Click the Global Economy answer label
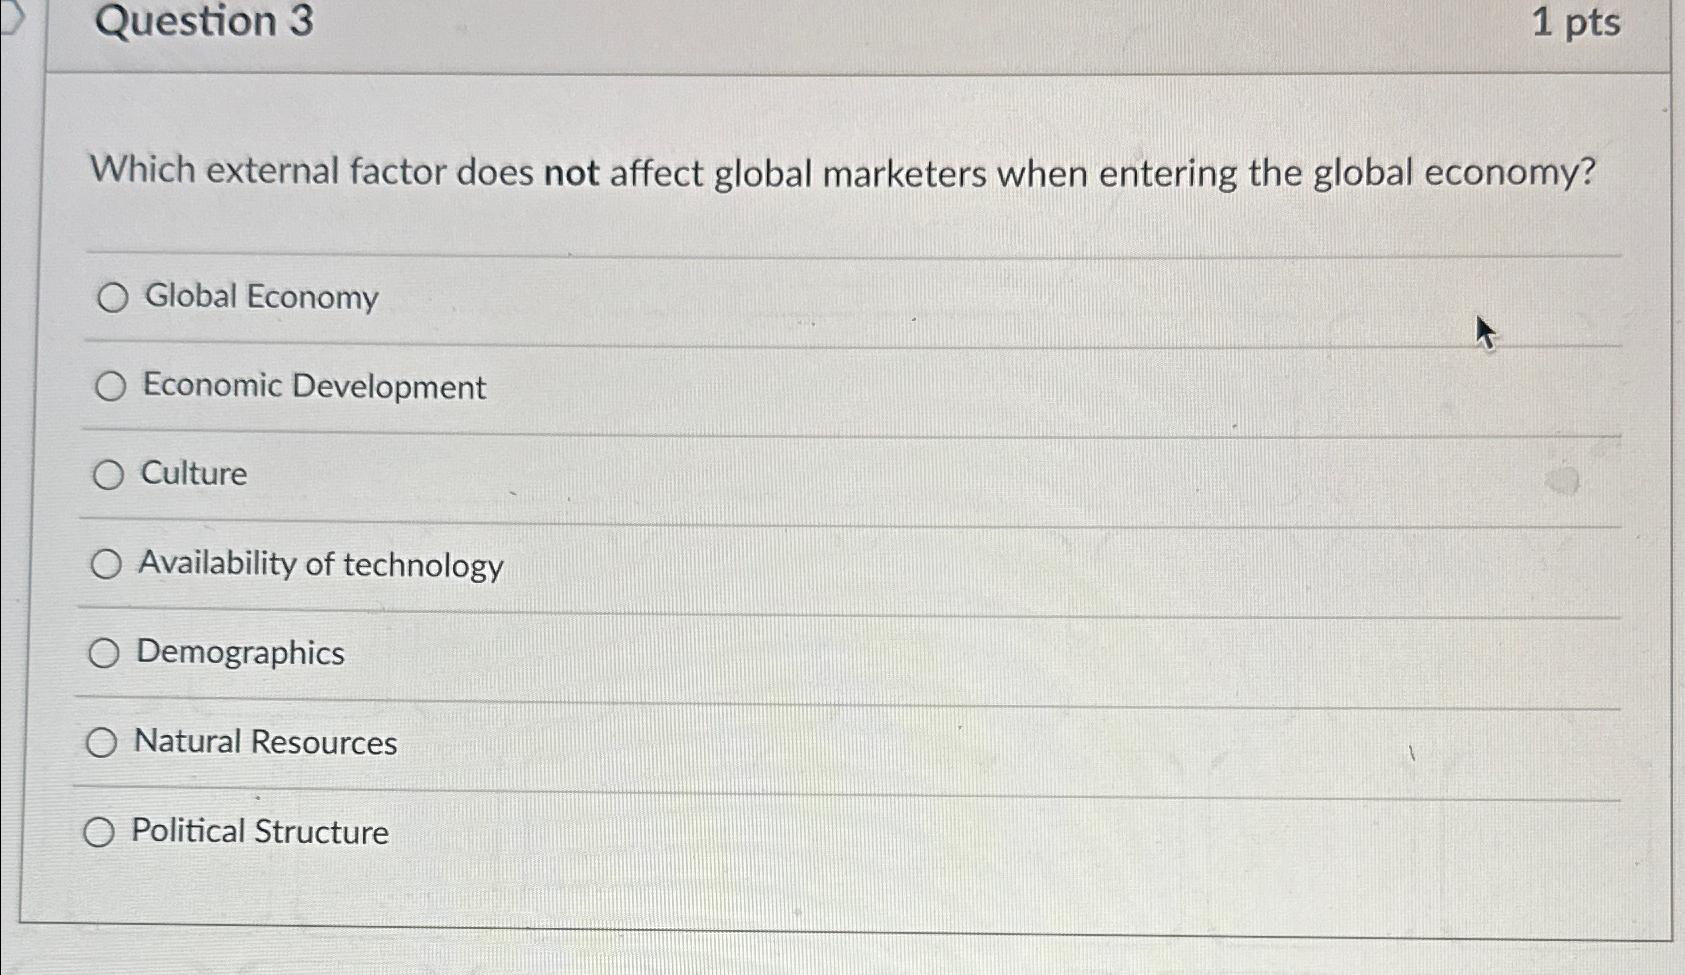The height and width of the screenshot is (975, 1685). pos(260,297)
